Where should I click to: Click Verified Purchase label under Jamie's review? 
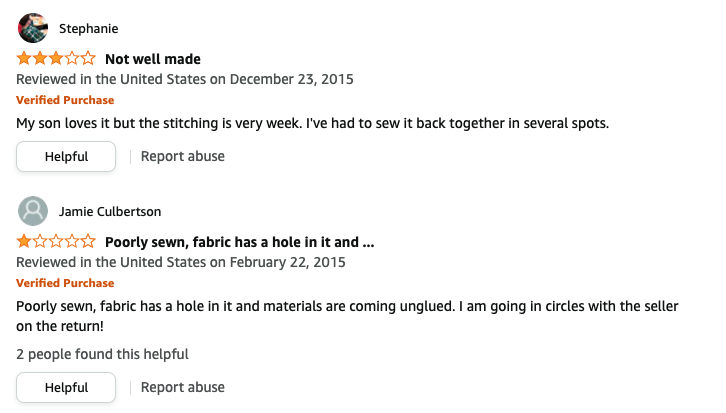65,283
